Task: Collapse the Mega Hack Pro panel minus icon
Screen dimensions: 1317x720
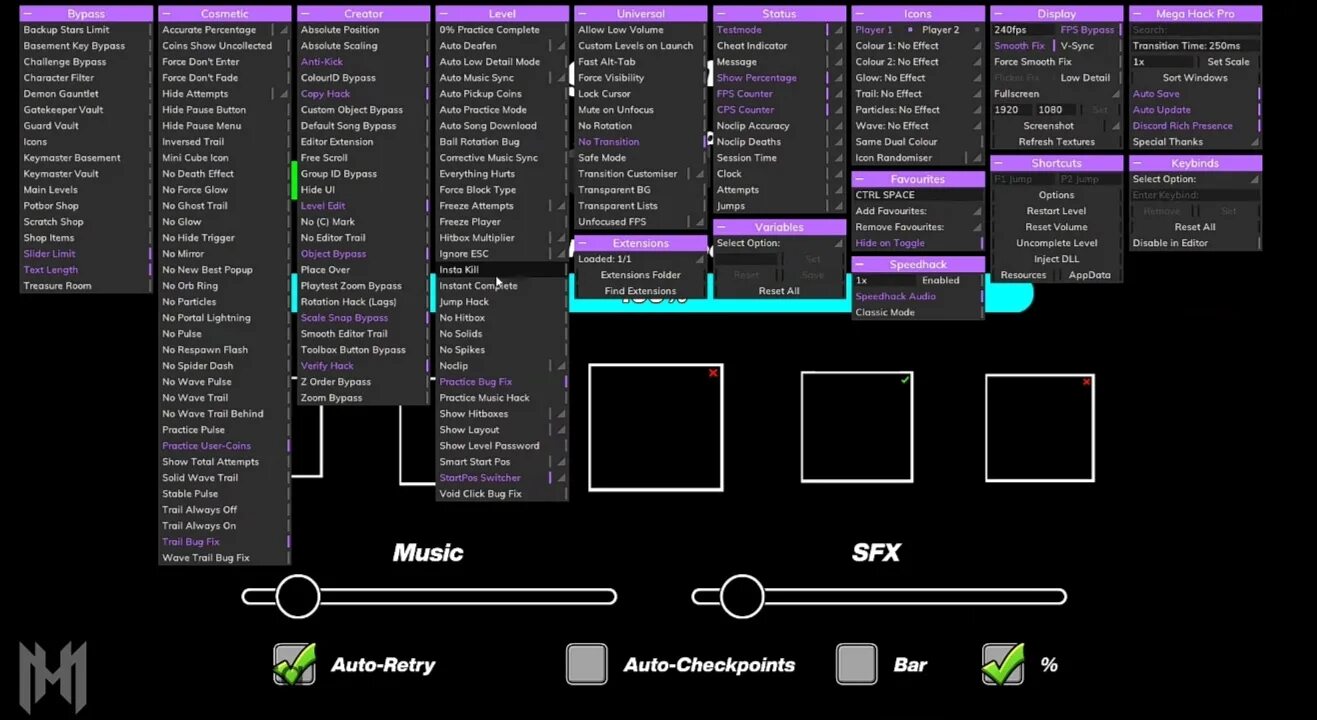Action: click(x=1137, y=14)
